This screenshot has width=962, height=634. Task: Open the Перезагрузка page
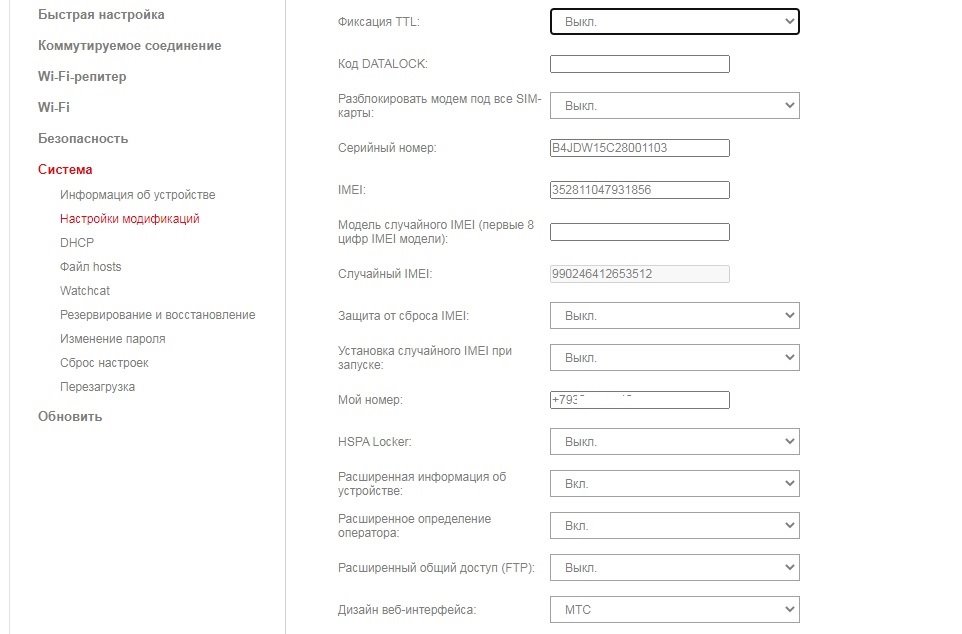click(x=97, y=387)
